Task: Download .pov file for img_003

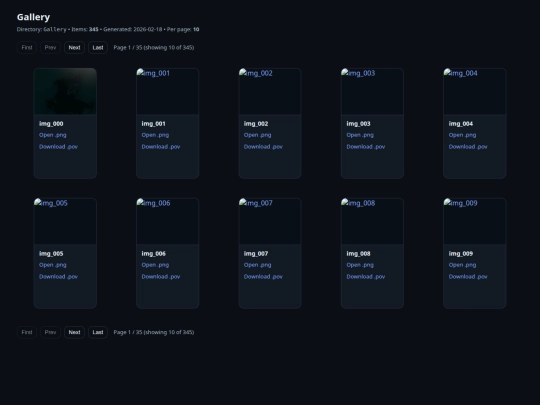Action: 366,147
